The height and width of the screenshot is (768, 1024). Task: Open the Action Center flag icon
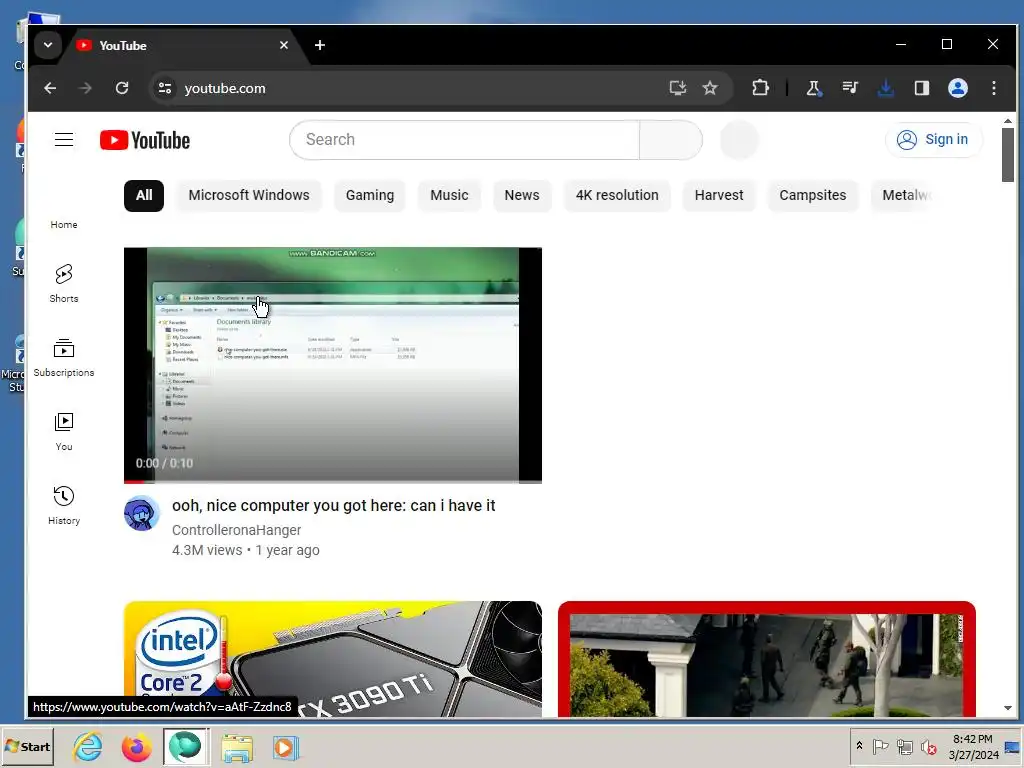tap(880, 746)
